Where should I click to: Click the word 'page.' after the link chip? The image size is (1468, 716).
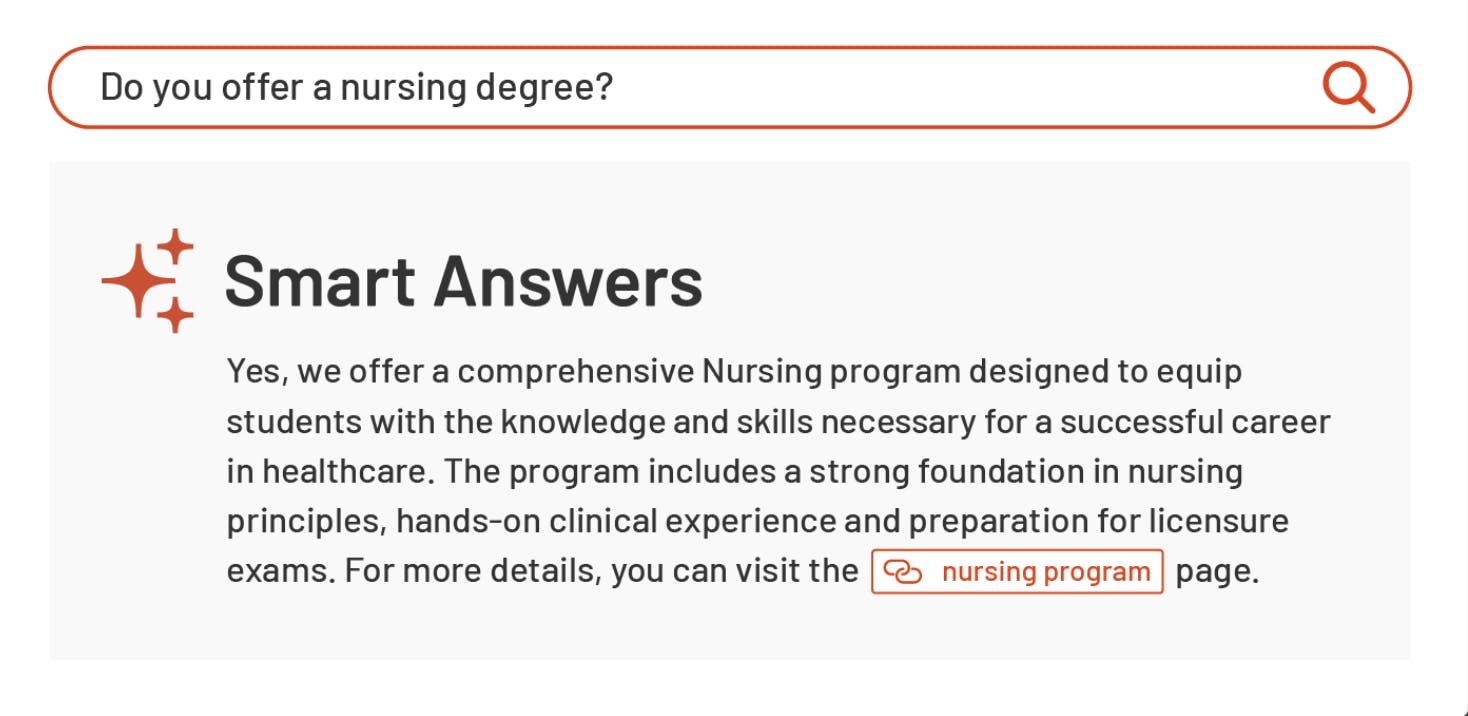[1217, 573]
